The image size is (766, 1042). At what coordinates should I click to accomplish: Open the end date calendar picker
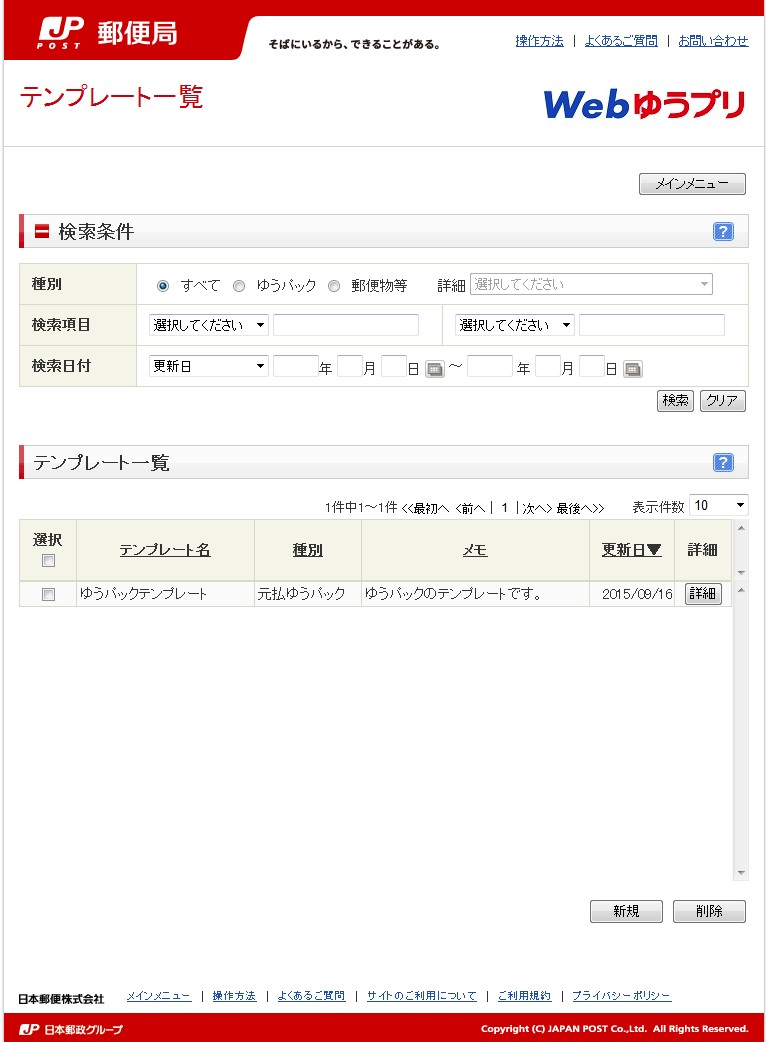632,369
